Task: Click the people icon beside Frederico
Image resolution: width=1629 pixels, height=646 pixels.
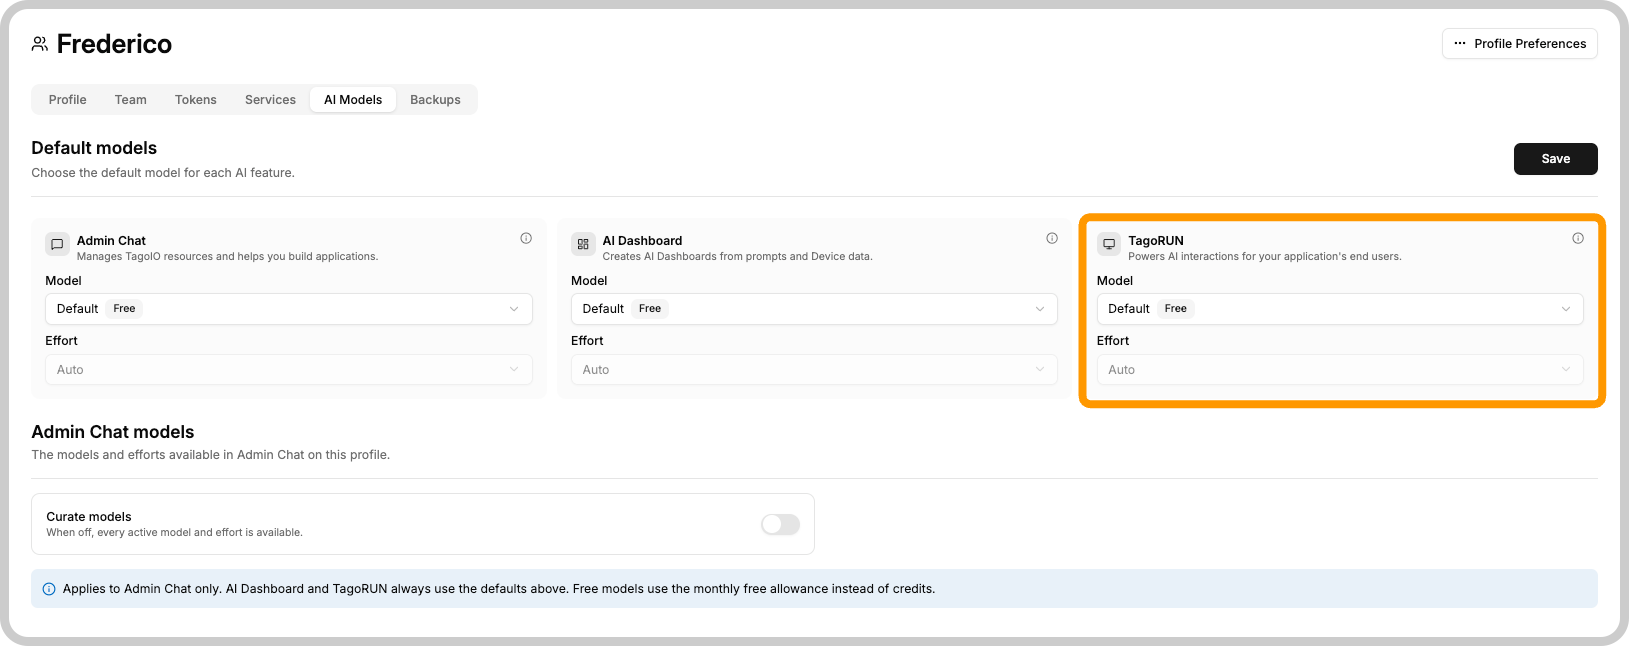Action: (x=40, y=44)
